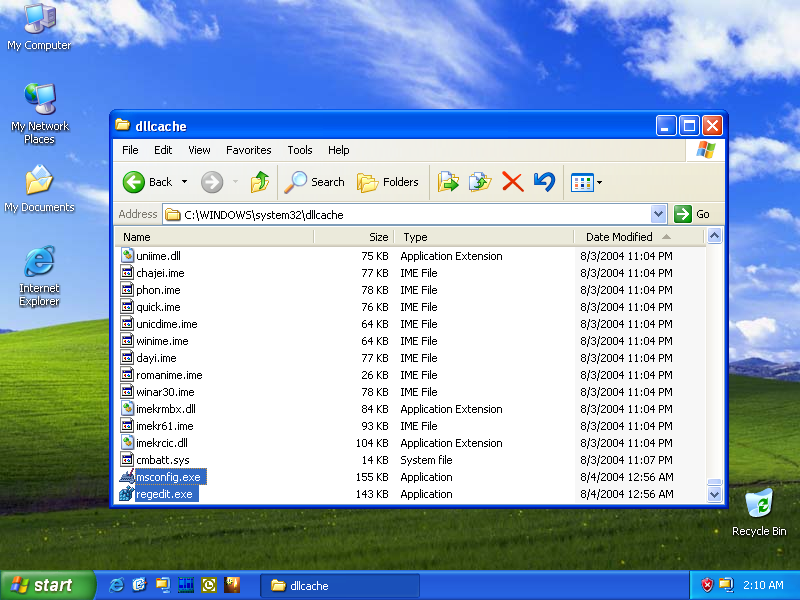Open the Help menu

[339, 150]
